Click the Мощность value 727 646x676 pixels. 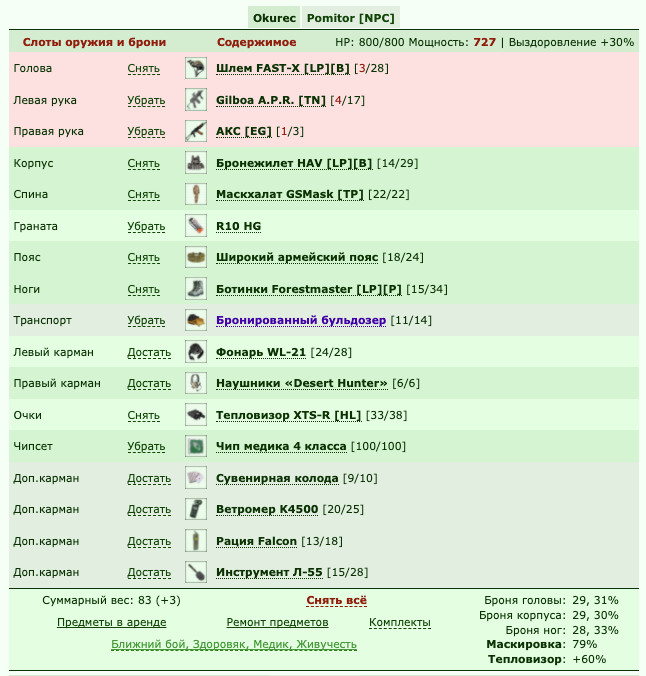pos(484,42)
